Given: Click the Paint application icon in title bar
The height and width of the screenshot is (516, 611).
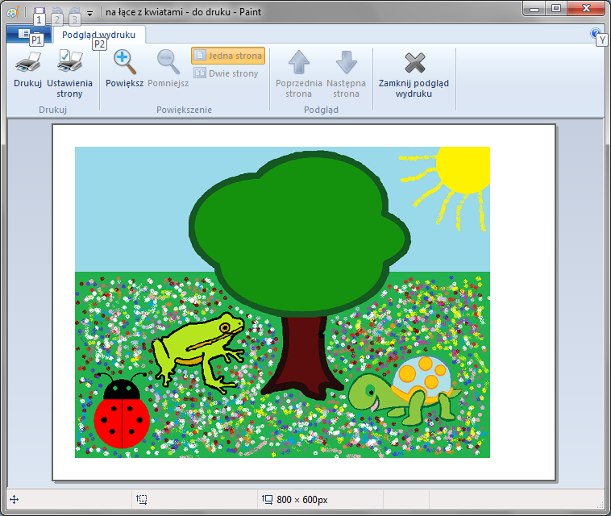Looking at the screenshot, I should click(x=12, y=12).
